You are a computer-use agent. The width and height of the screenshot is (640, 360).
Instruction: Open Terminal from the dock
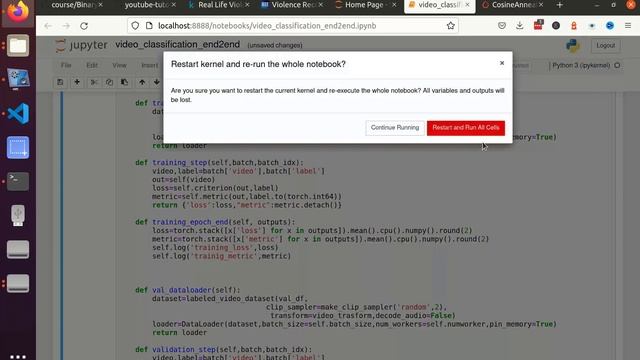[18, 181]
